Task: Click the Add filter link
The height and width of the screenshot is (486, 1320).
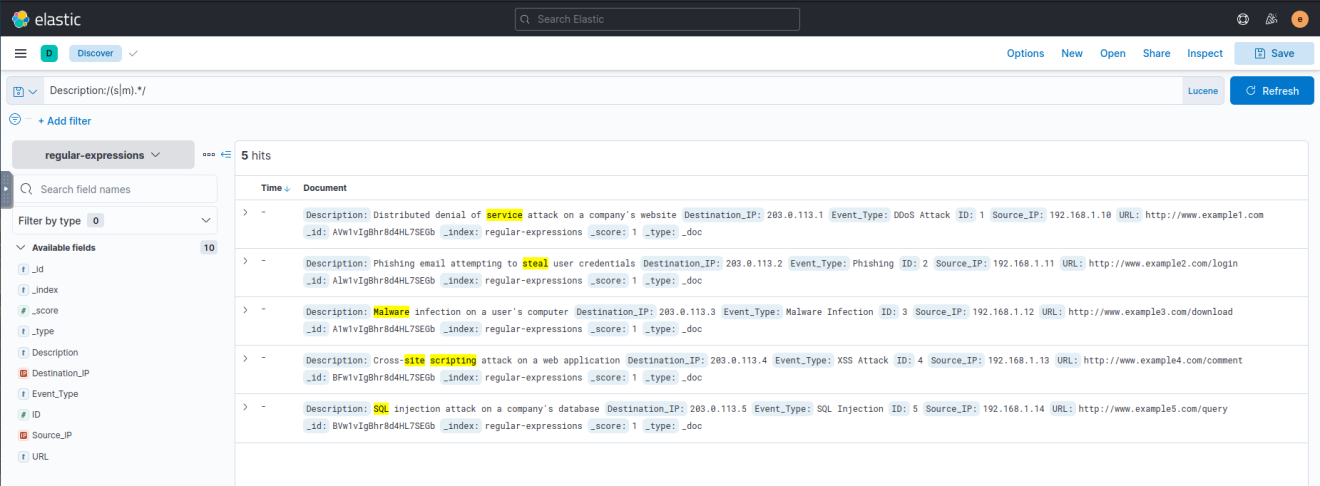Action: [64, 121]
